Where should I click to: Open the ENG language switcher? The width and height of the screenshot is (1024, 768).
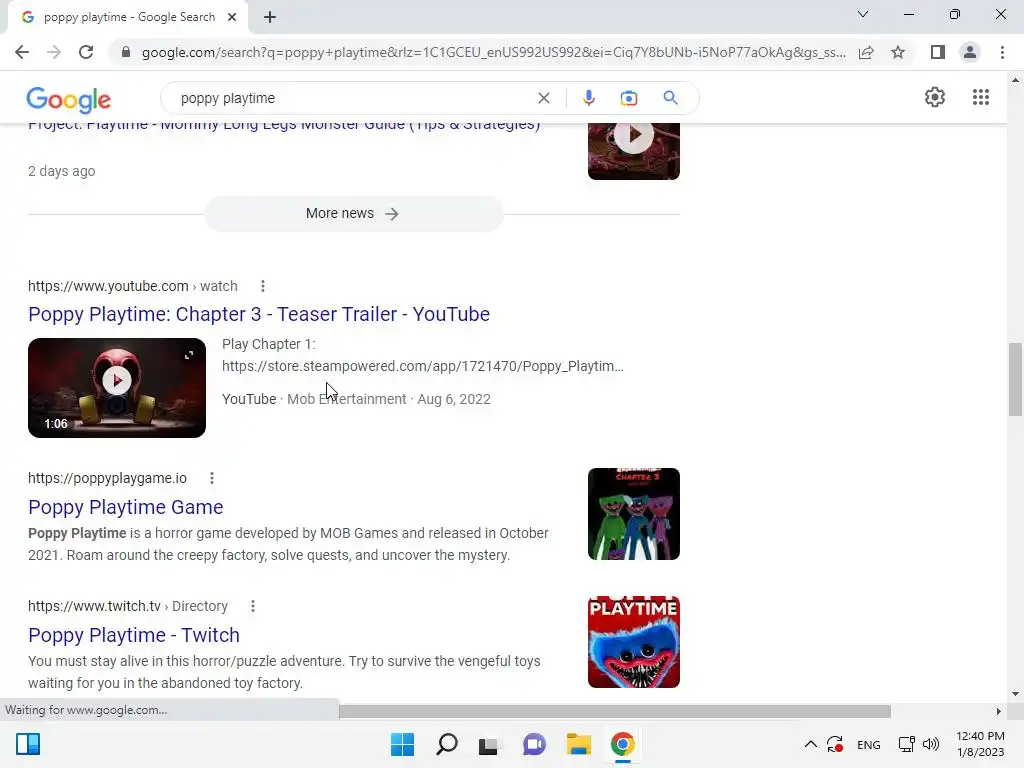869,744
